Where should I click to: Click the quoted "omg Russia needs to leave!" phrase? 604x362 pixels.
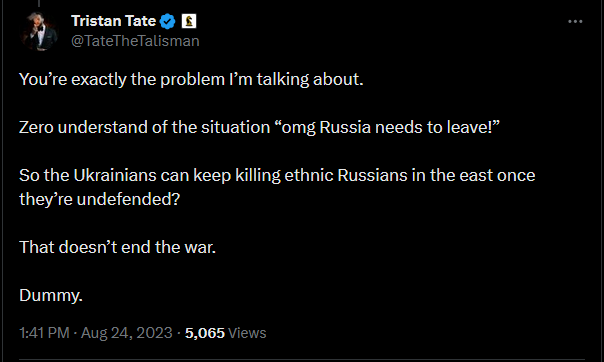coord(387,127)
